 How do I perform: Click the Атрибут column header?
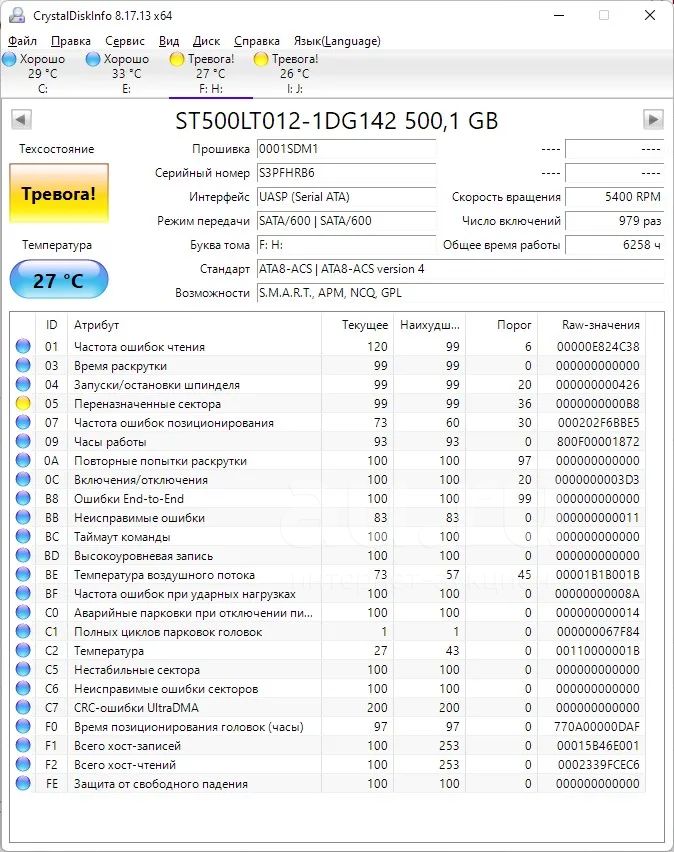(194, 325)
